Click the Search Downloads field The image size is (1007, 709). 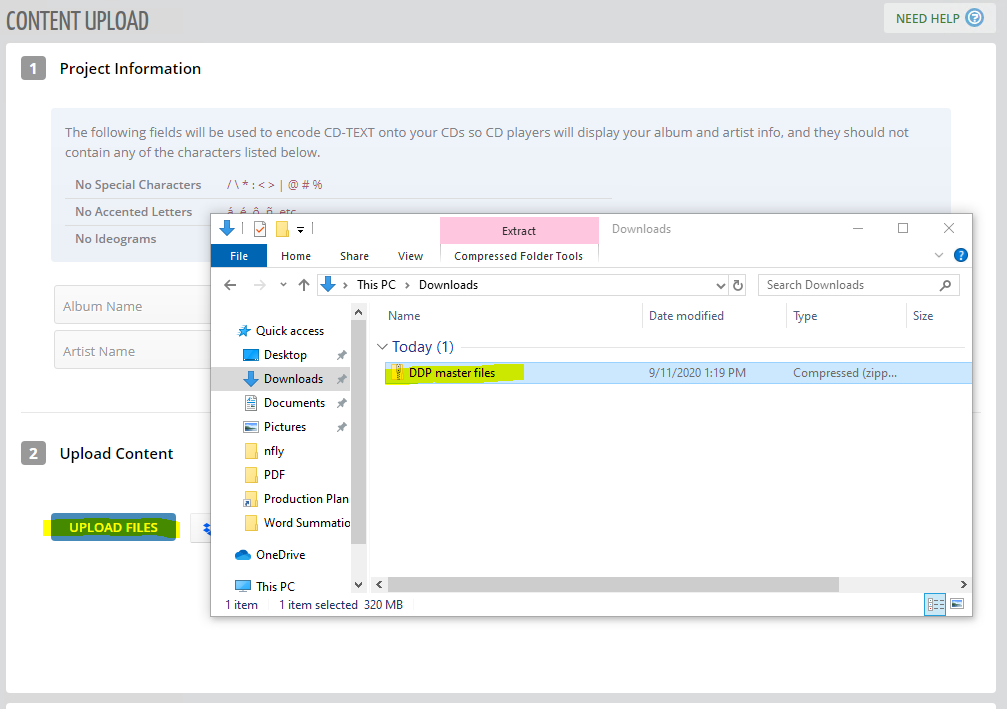(850, 285)
